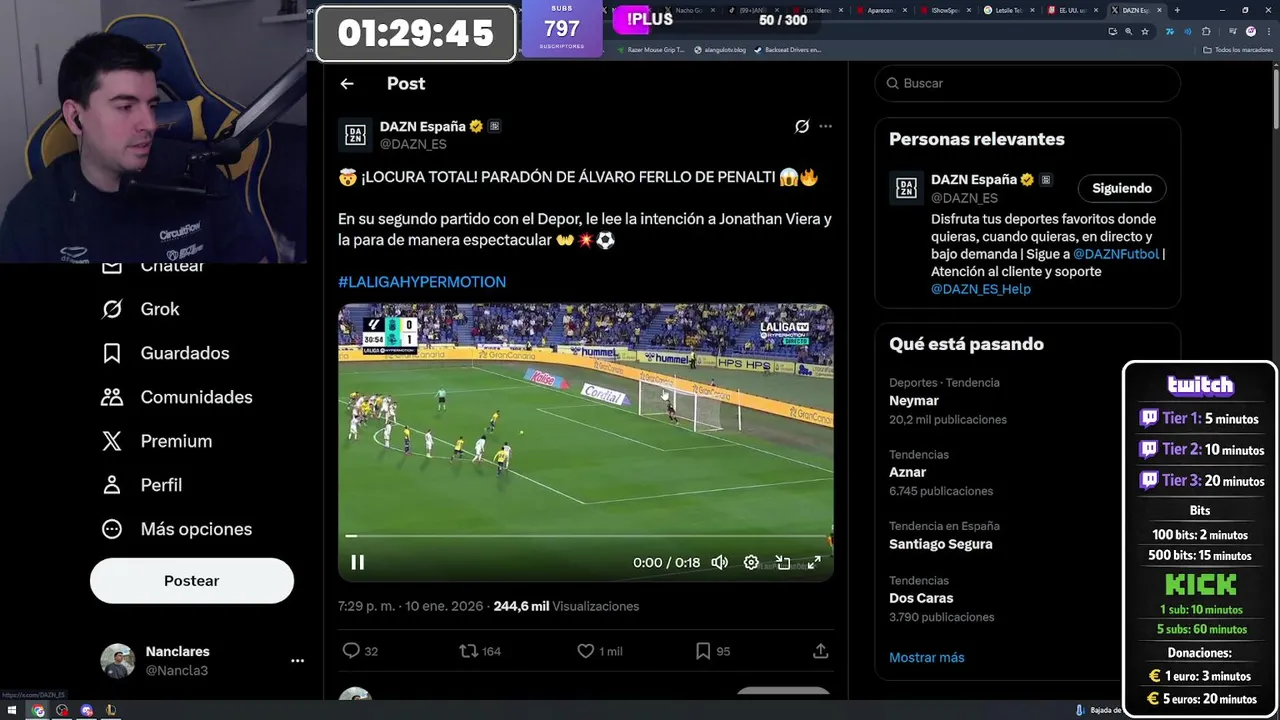1280x720 pixels.
Task: Open the Windows Start menu
Action: pos(12,710)
